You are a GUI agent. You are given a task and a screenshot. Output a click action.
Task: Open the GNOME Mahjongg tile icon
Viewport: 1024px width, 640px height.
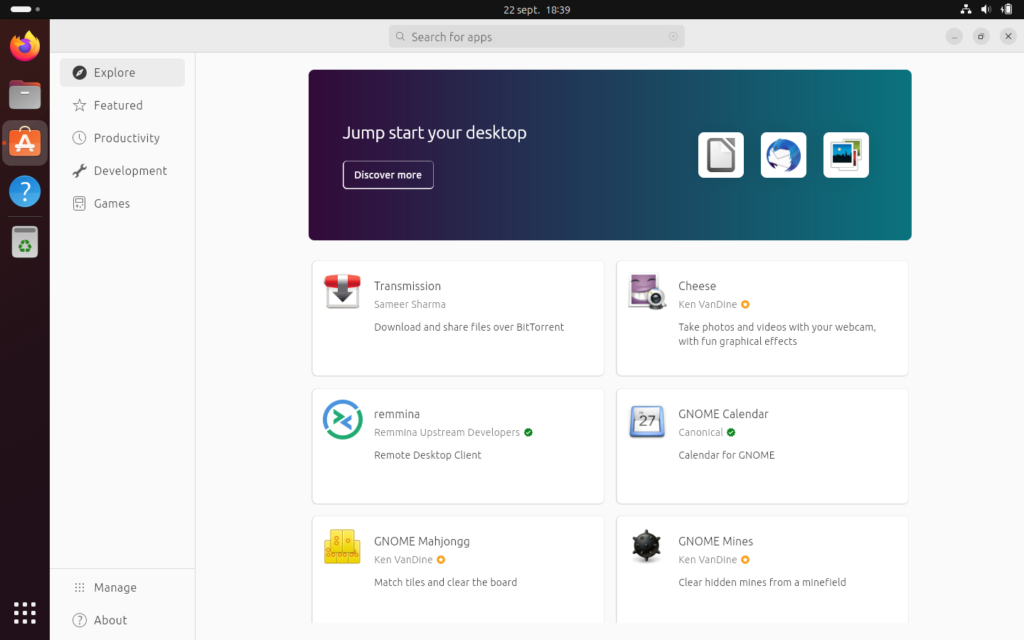click(342, 547)
